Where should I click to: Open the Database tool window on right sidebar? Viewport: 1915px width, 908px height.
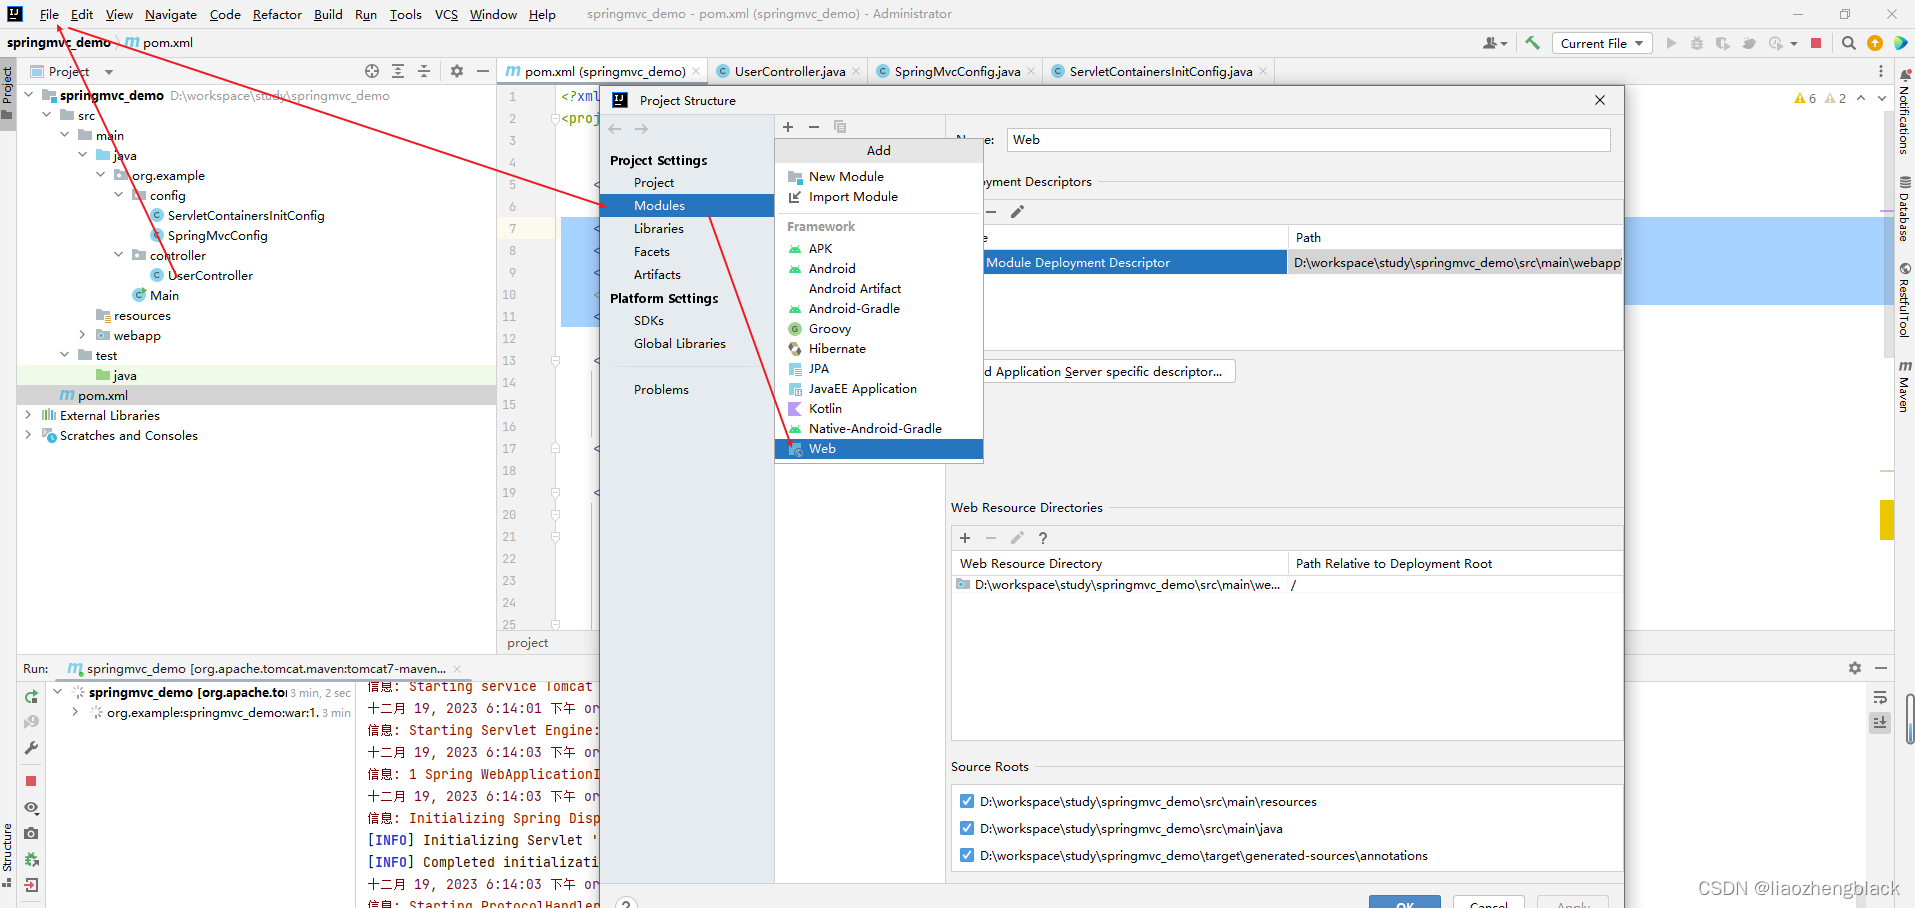coord(1904,209)
